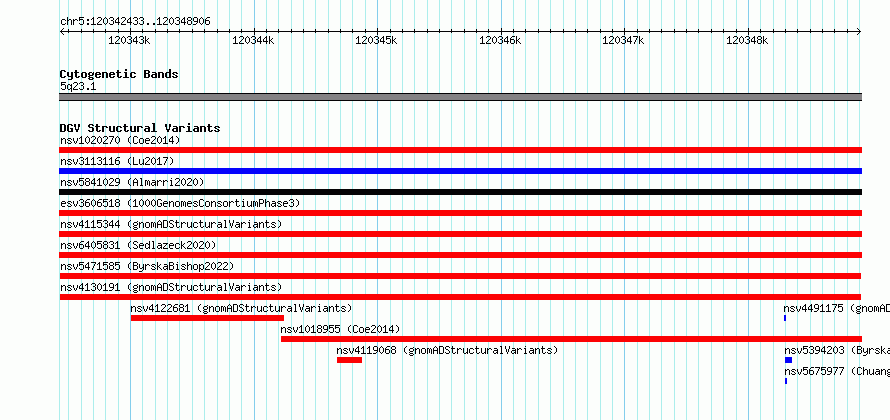Click the gray 5q23.1 cytogenetic band bar

pyautogui.click(x=460, y=97)
